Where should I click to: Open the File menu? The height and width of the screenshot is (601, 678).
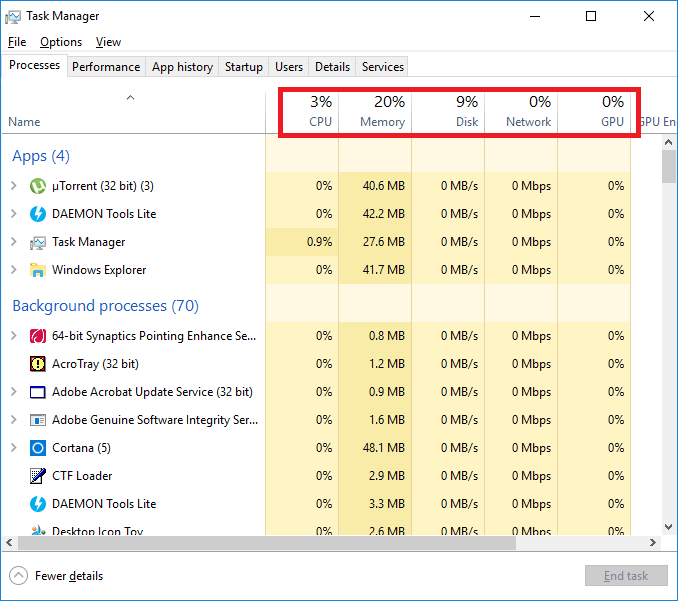click(17, 42)
